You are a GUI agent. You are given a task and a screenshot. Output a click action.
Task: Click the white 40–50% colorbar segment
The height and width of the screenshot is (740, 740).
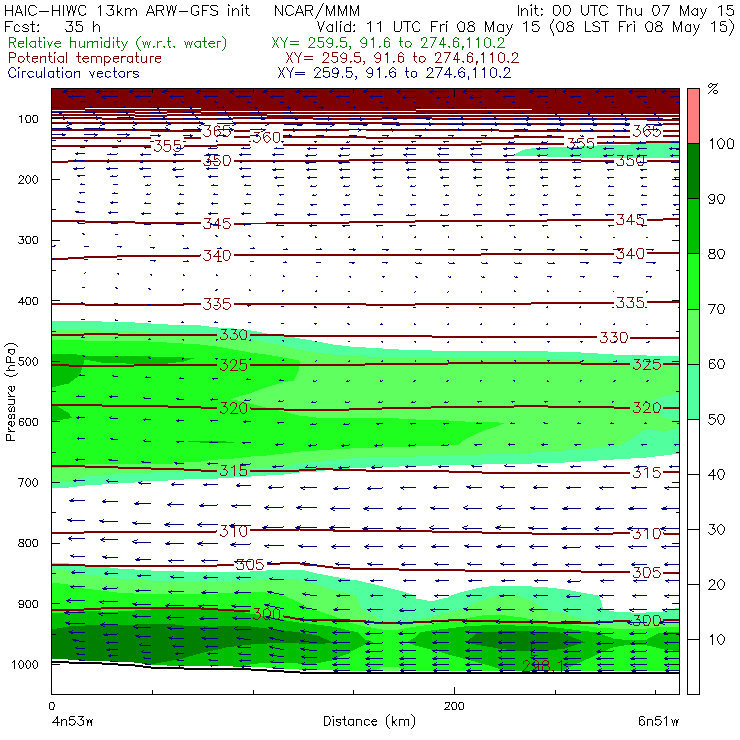[x=693, y=446]
